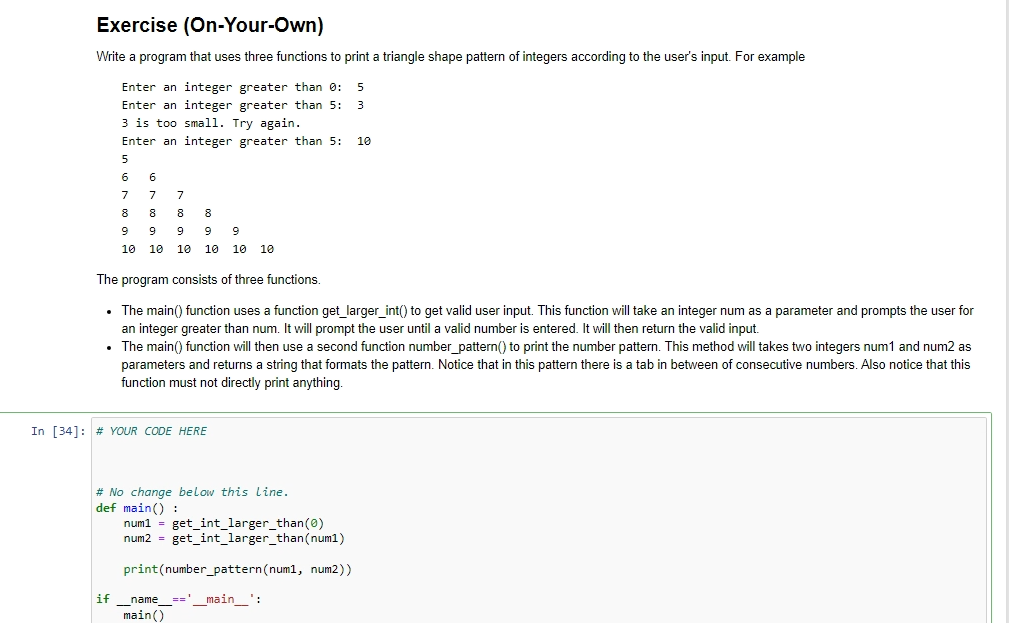
Task: Click the bullet describing number_pattern()
Action: (x=546, y=365)
